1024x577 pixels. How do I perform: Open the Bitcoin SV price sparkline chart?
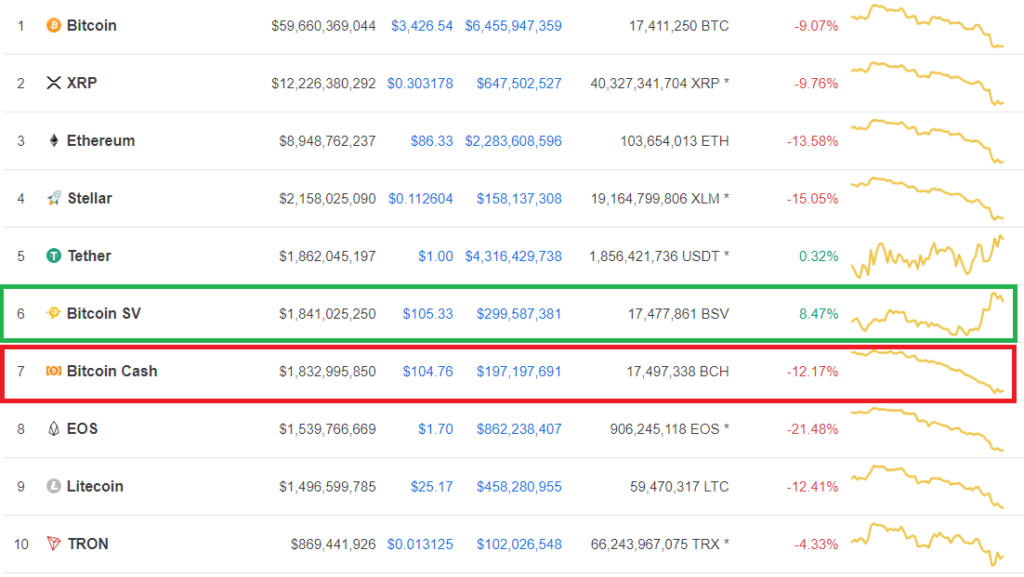[x=927, y=313]
